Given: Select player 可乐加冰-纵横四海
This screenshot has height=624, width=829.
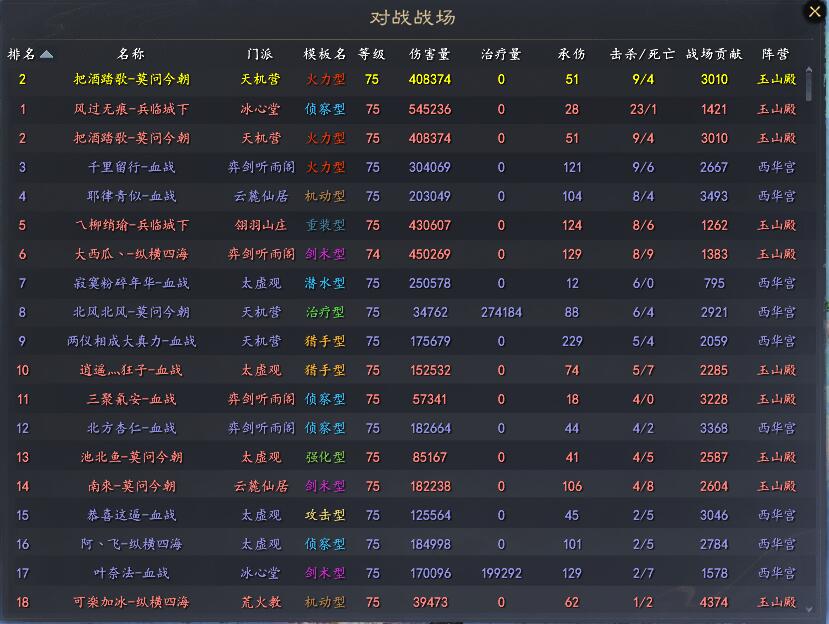Looking at the screenshot, I should click(x=131, y=602).
